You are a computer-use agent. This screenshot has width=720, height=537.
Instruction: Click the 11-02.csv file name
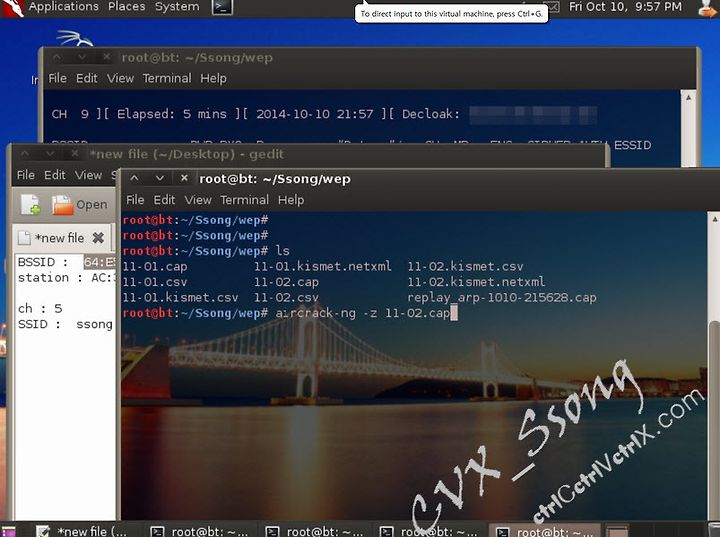[x=286, y=298]
